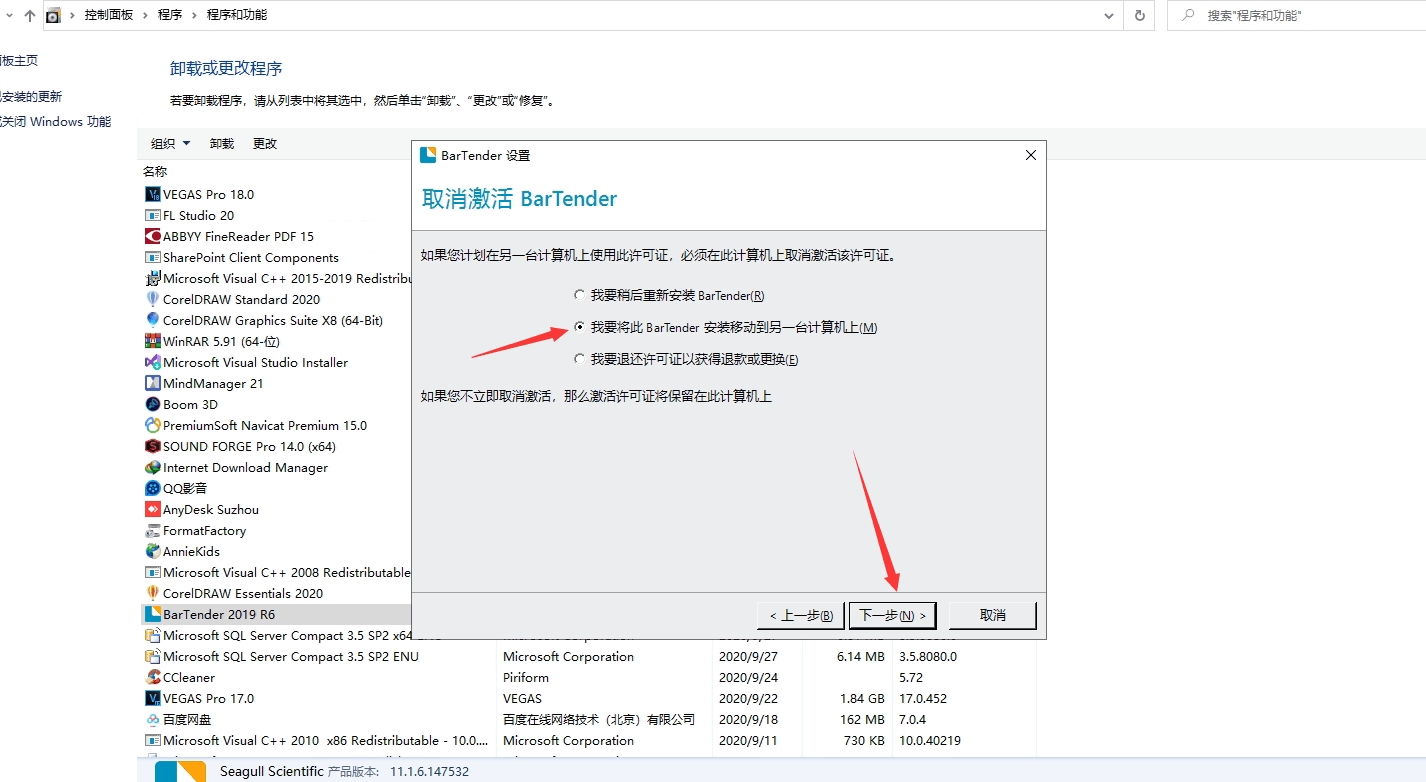The image size is (1426, 782).
Task: Select the BarTender 2019 R6 icon
Action: coord(153,614)
